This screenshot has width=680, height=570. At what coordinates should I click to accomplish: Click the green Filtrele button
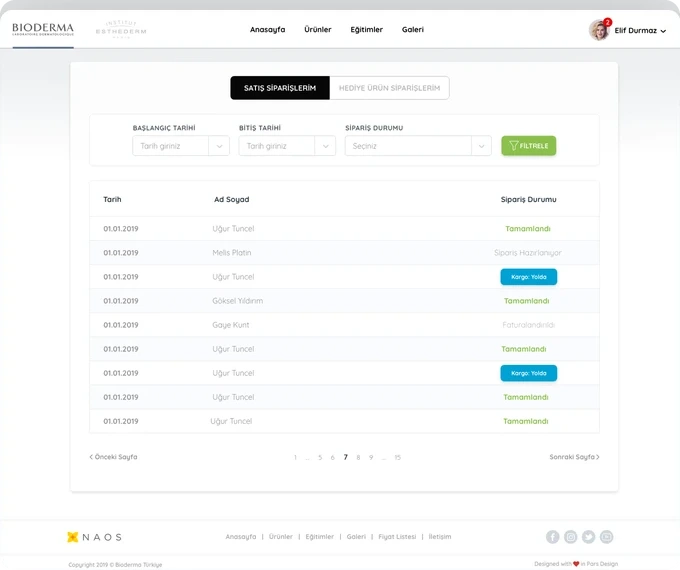click(x=529, y=146)
